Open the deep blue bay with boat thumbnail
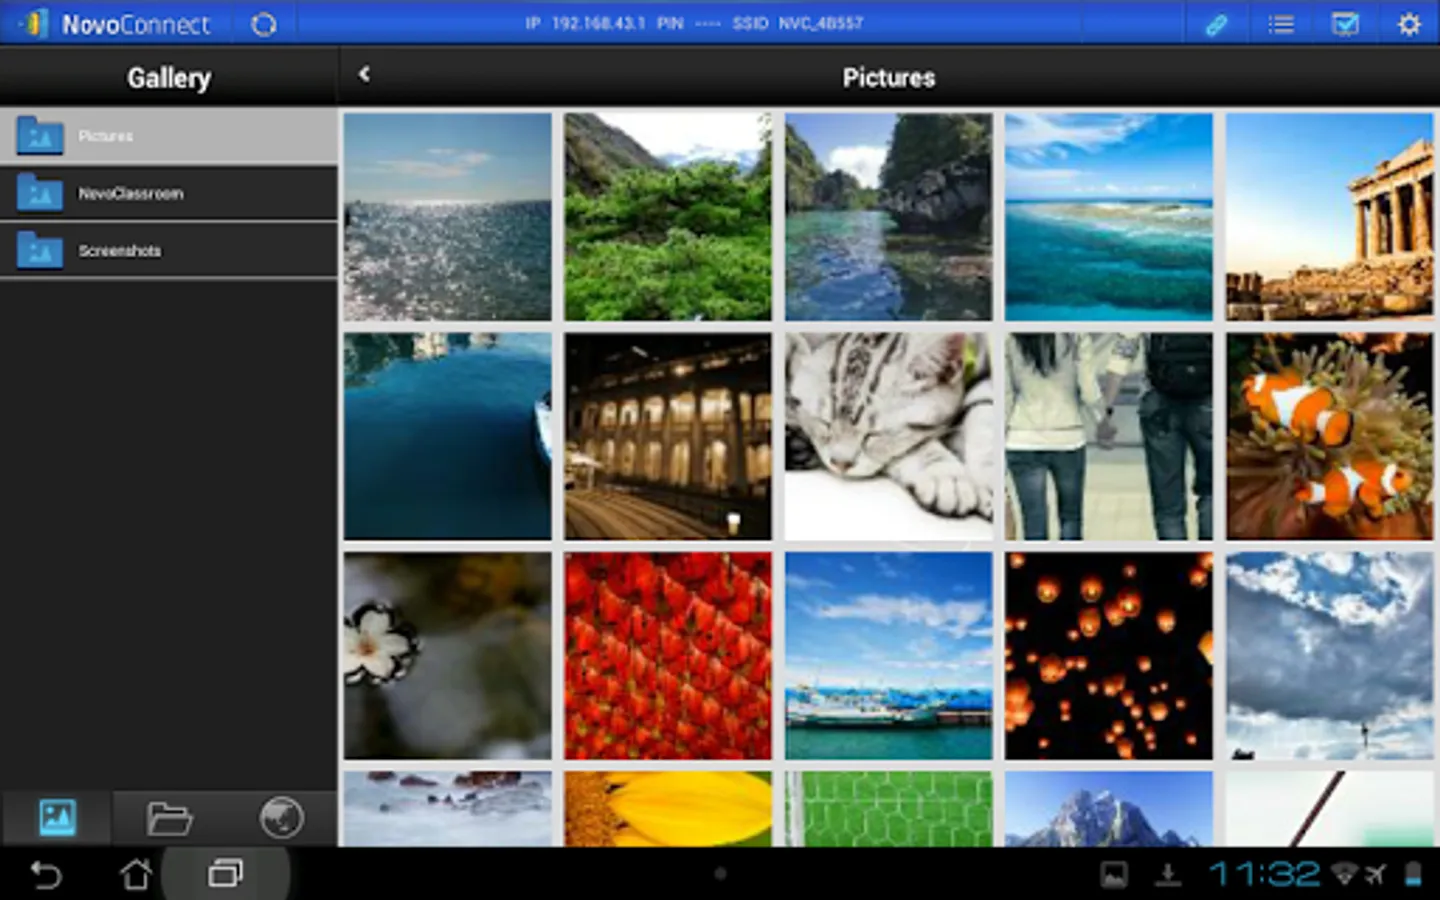The height and width of the screenshot is (900, 1440). pos(447,436)
